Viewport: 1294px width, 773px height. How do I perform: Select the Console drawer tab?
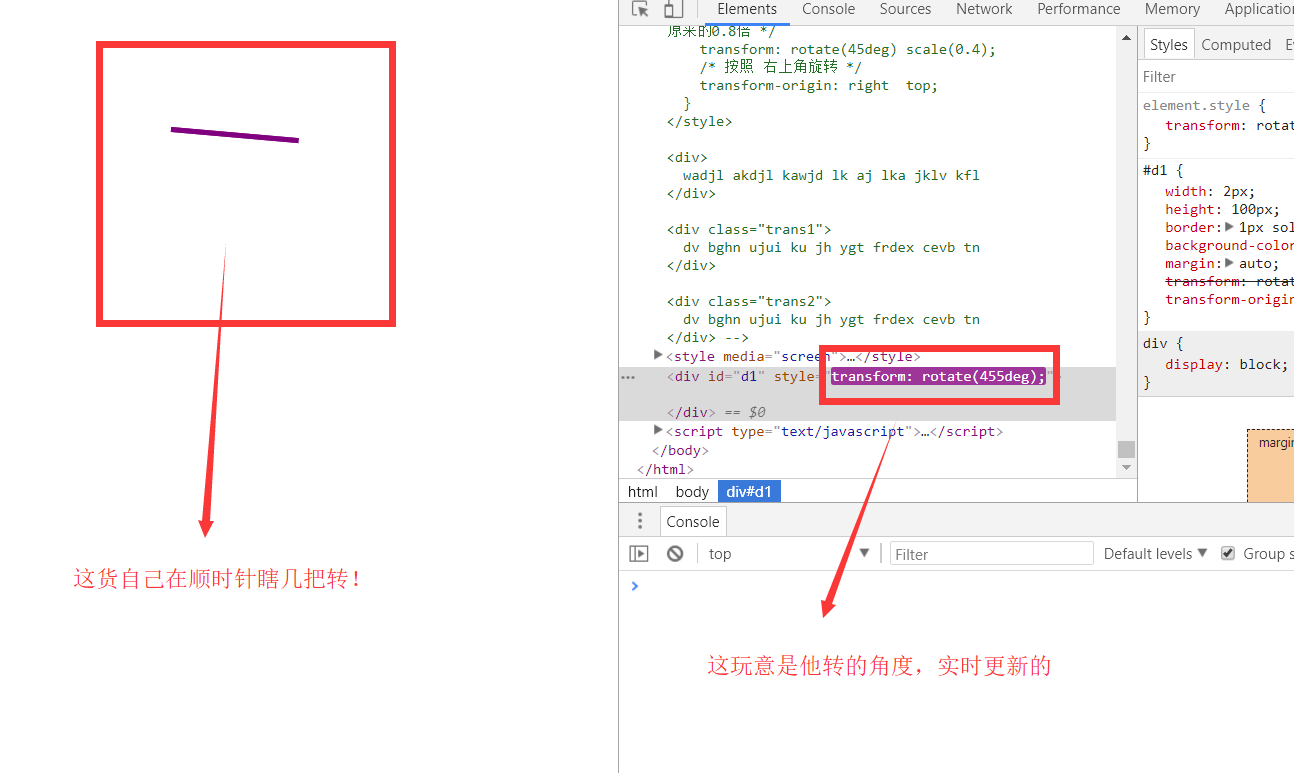point(693,521)
